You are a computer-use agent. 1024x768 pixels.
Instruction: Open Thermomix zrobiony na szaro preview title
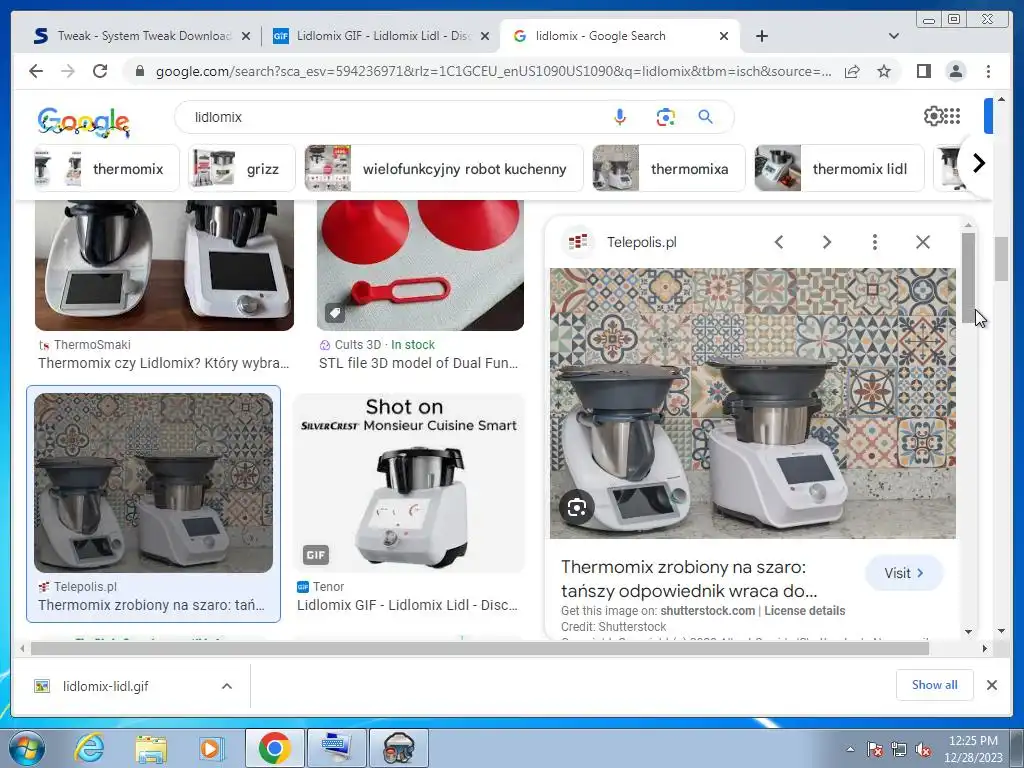tap(689, 579)
